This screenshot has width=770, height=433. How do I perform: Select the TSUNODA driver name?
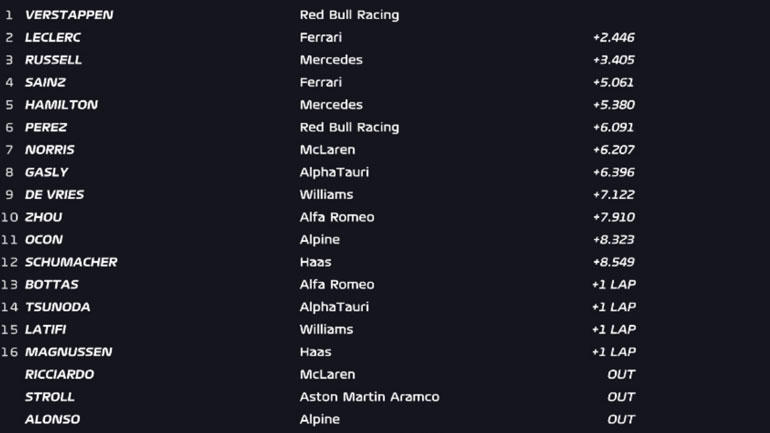(58, 307)
